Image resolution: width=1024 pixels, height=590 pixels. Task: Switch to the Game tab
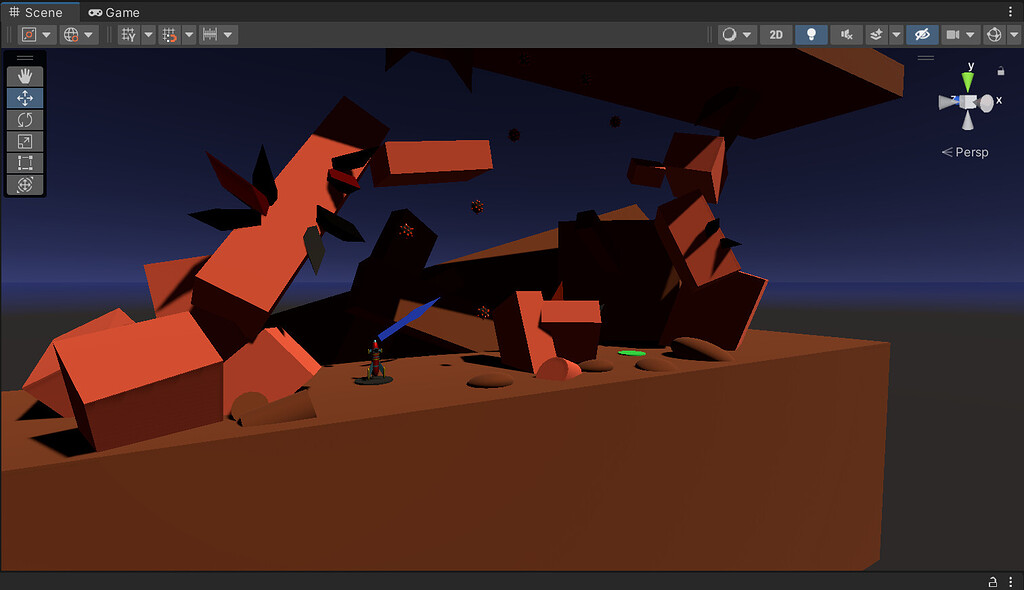pyautogui.click(x=114, y=12)
